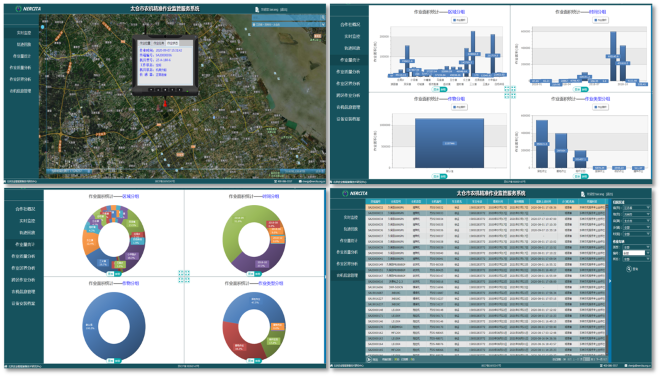The width and height of the screenshot is (661, 377).
Task: Toggle the chart type switch under time bar chart
Action: [x=581, y=89]
